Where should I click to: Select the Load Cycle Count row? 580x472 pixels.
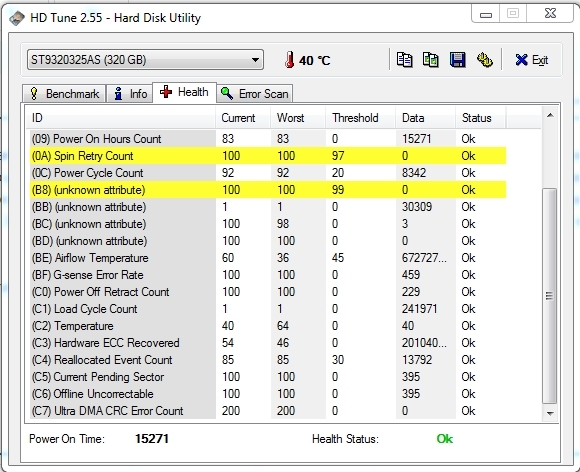tap(268, 309)
